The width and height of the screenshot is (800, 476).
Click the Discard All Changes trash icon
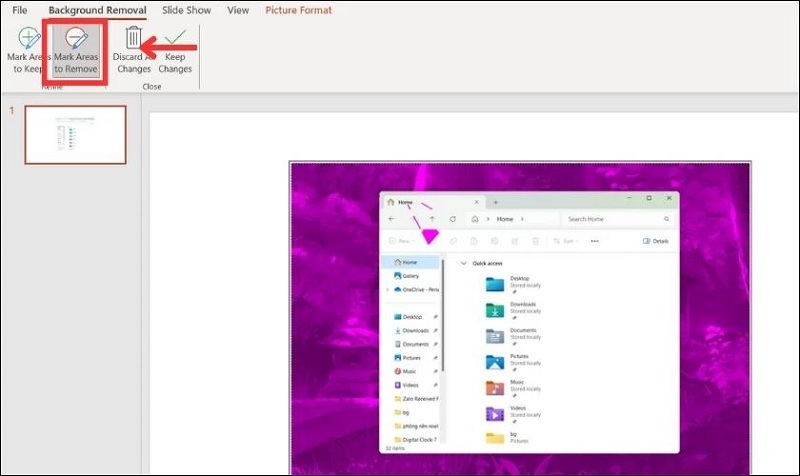[x=133, y=52]
